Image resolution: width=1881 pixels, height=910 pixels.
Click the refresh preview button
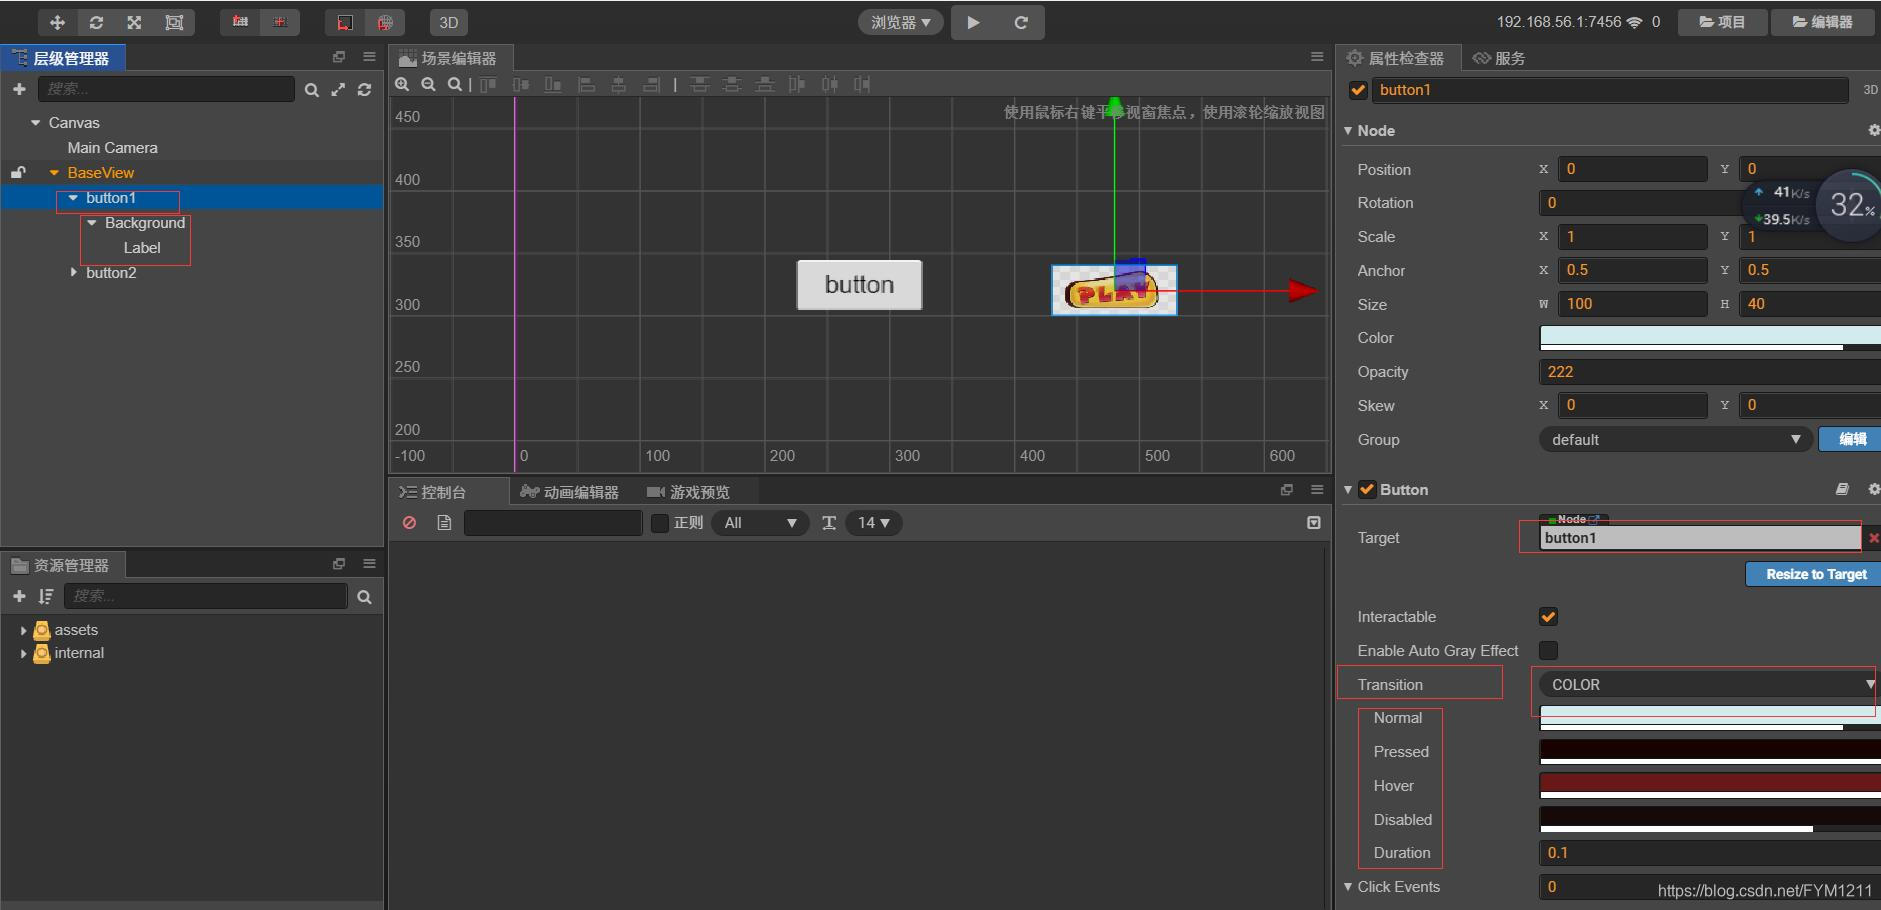click(1021, 22)
